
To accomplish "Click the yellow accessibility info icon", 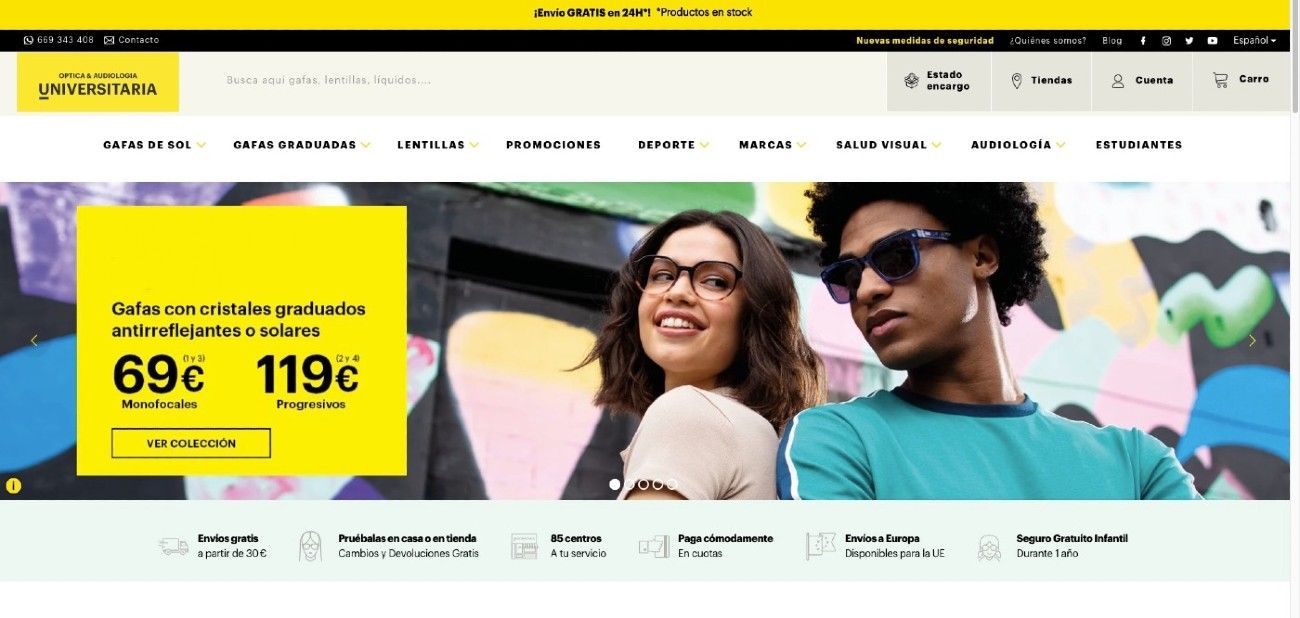I will 13,486.
